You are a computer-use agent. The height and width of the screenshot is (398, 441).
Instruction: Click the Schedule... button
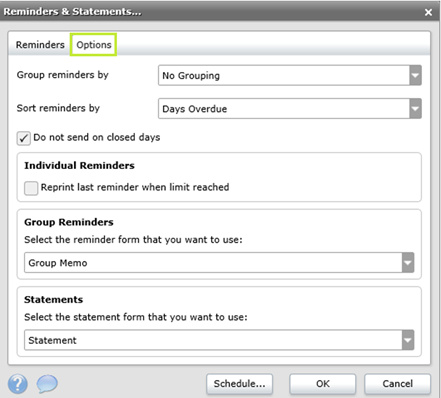[239, 384]
